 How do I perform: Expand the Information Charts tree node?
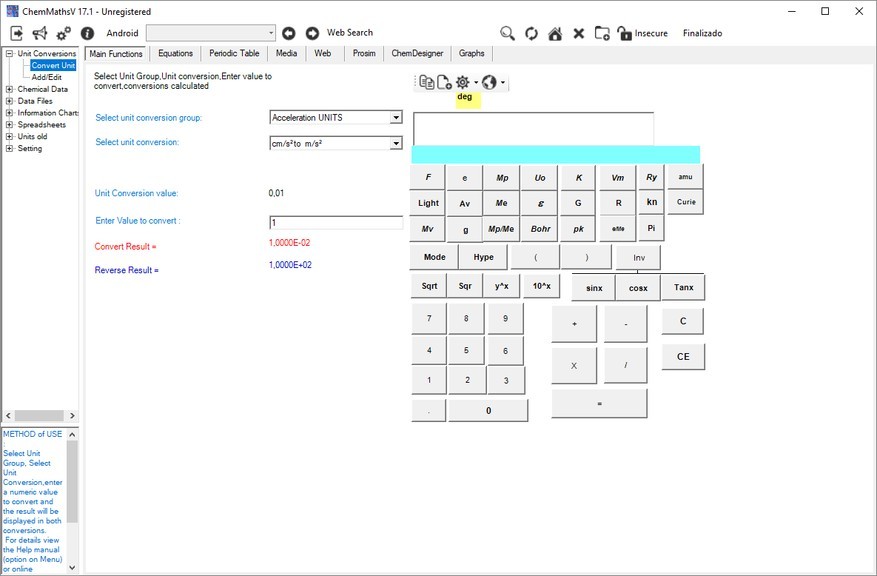[x=9, y=113]
